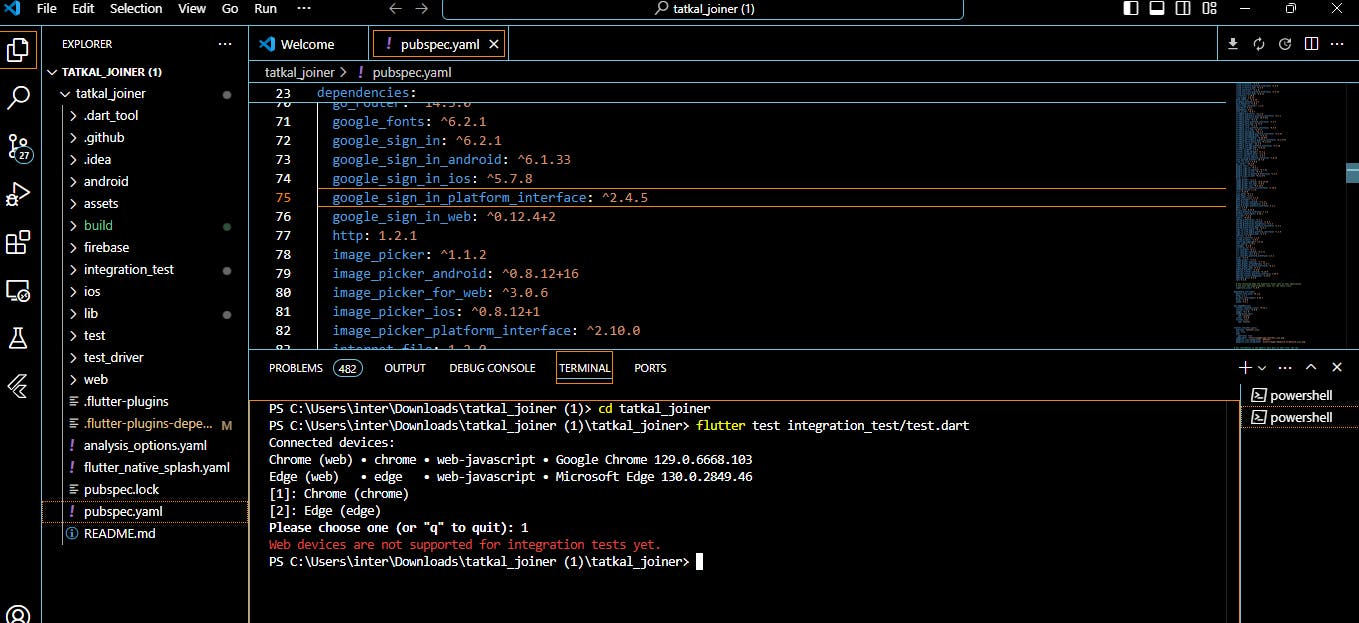The height and width of the screenshot is (623, 1359).
Task: Open the Testing flask icon
Action: (x=18, y=338)
